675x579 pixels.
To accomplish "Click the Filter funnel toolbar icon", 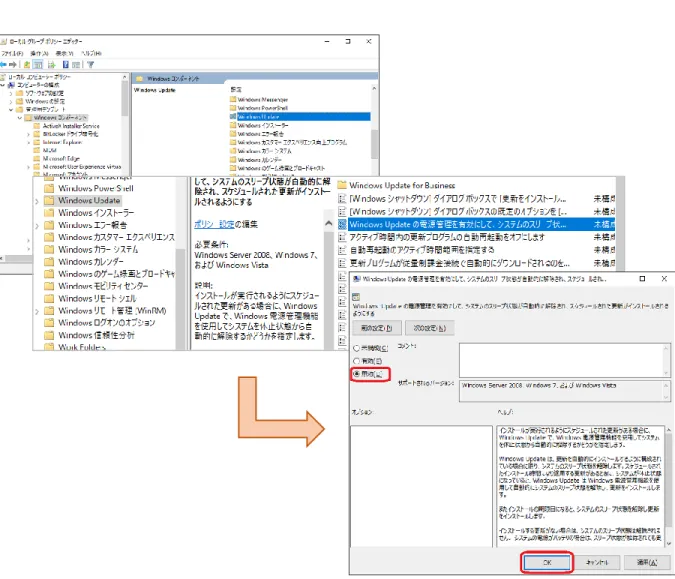I will [90, 65].
